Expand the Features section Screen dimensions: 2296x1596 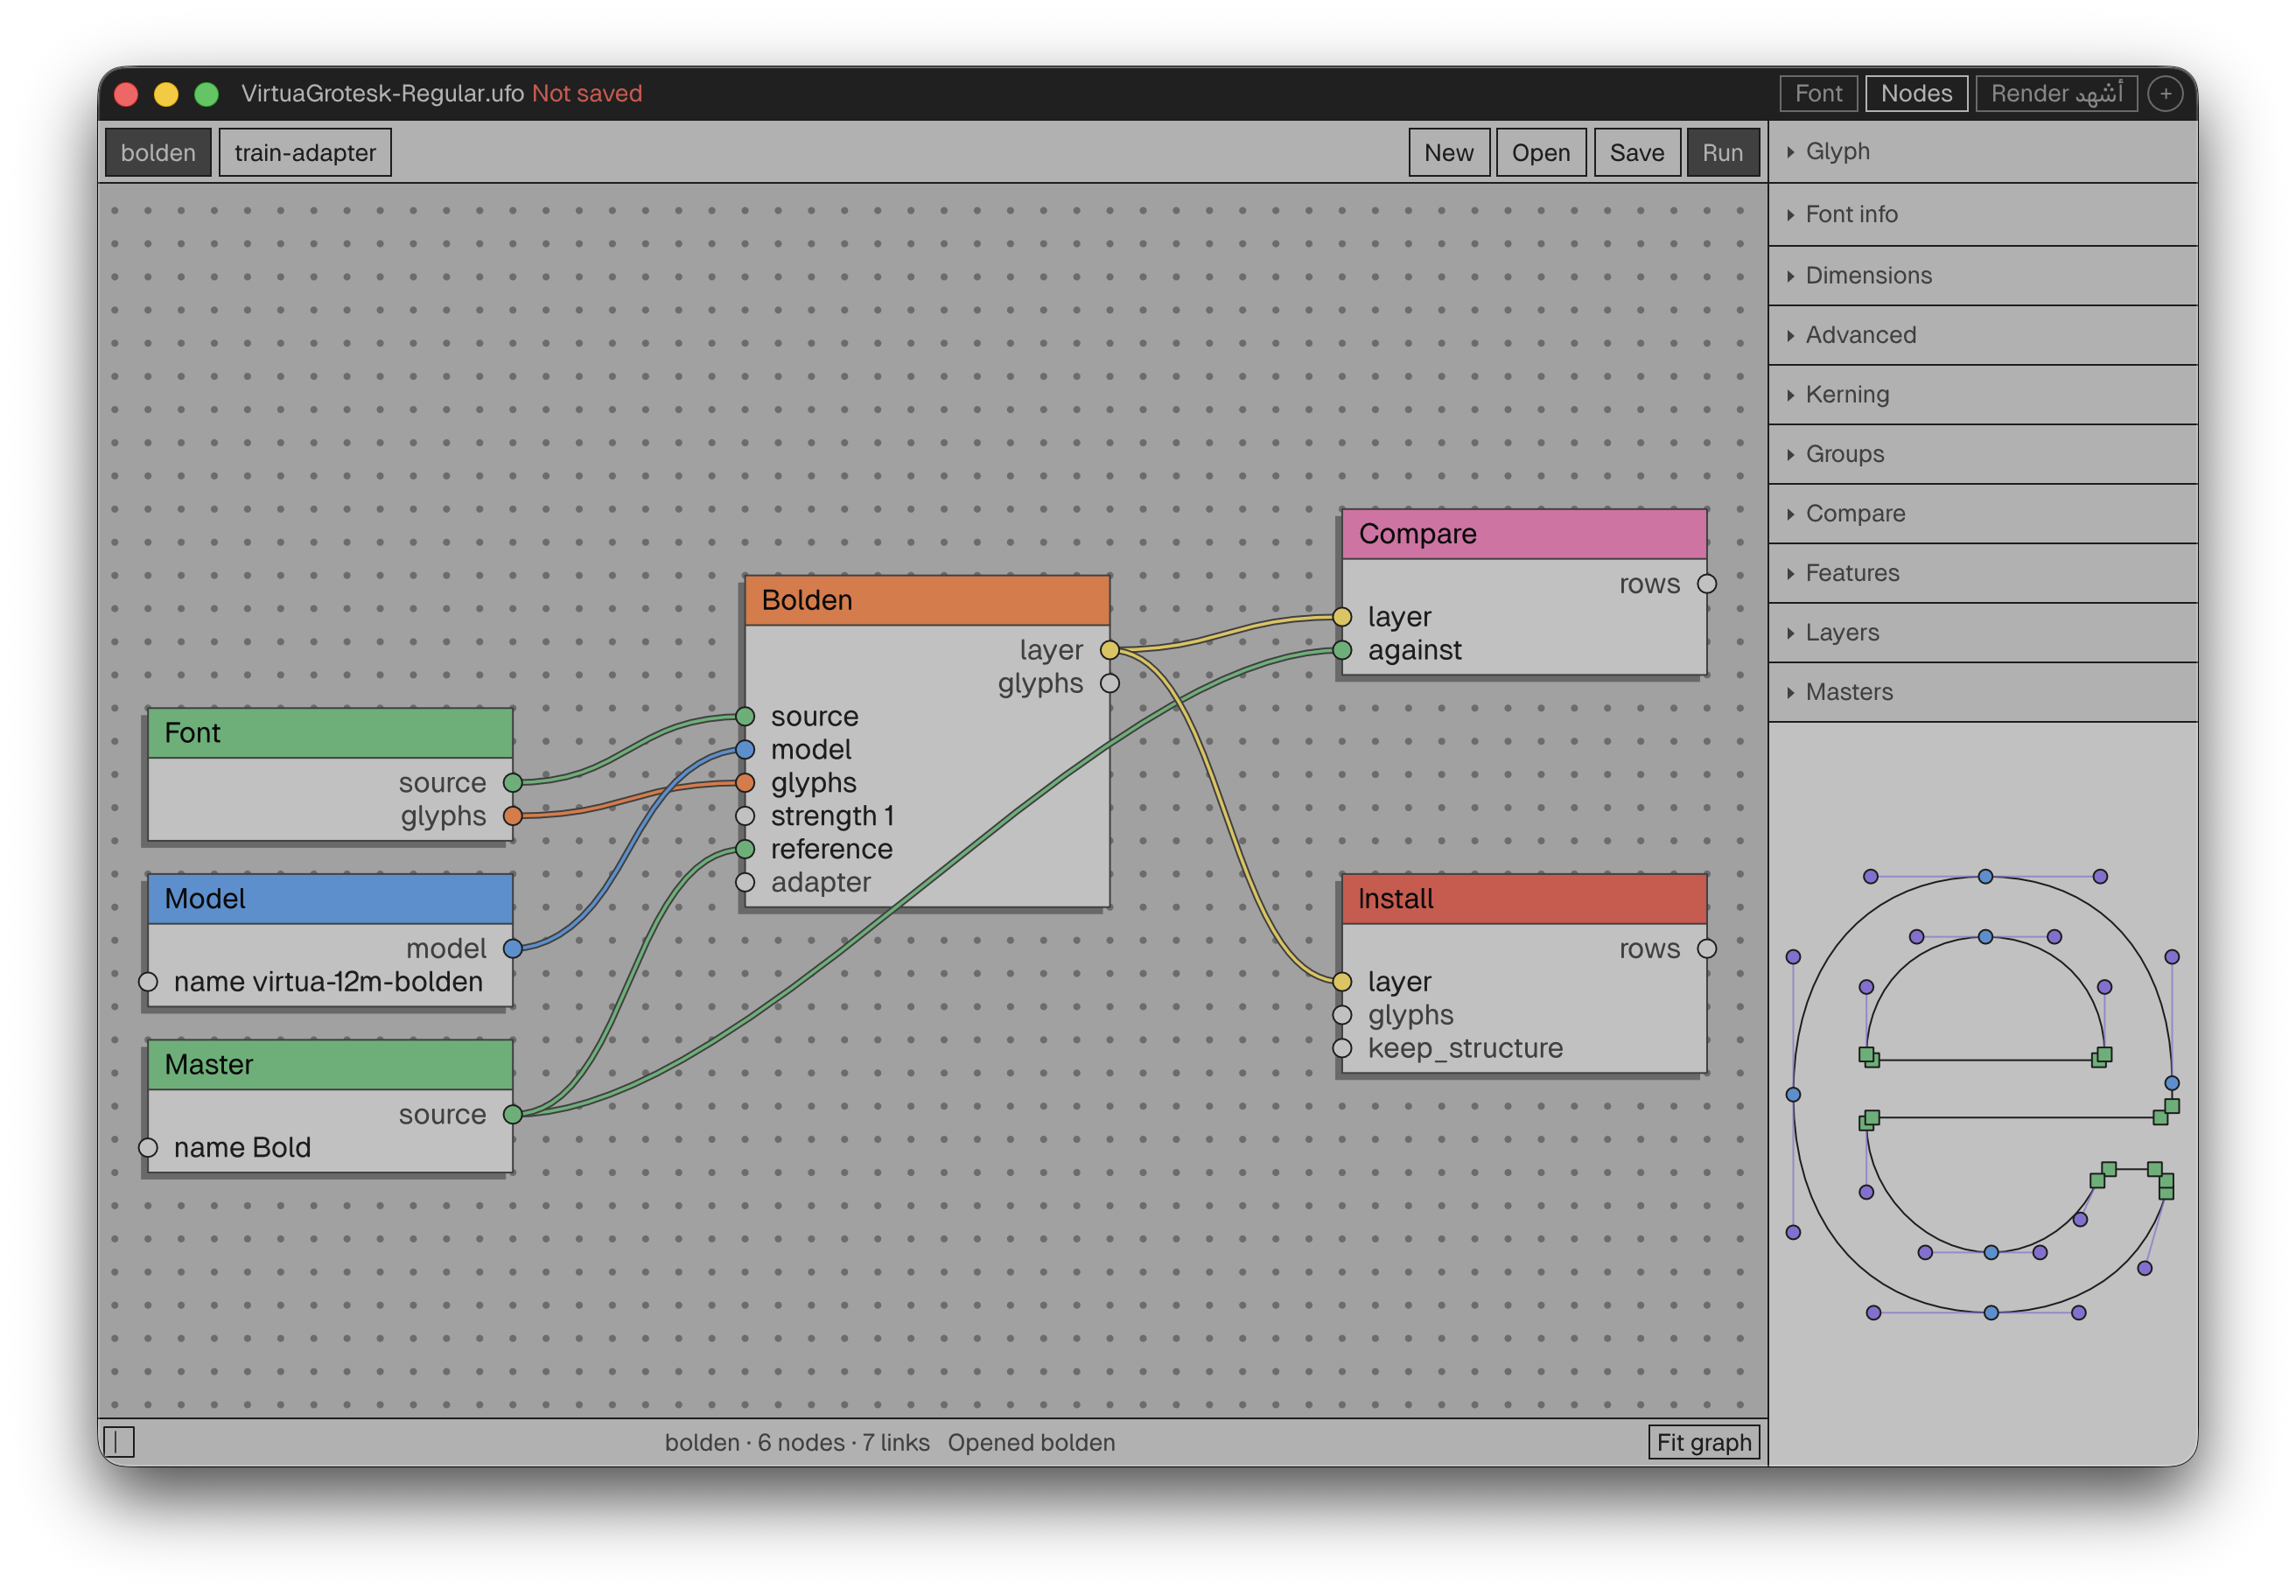coord(1982,573)
